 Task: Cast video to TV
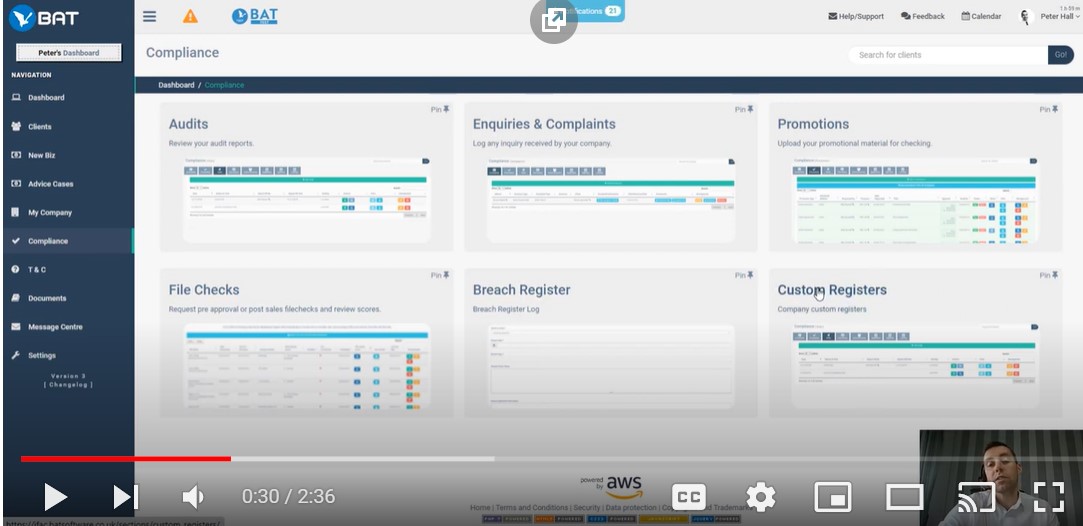coord(976,496)
